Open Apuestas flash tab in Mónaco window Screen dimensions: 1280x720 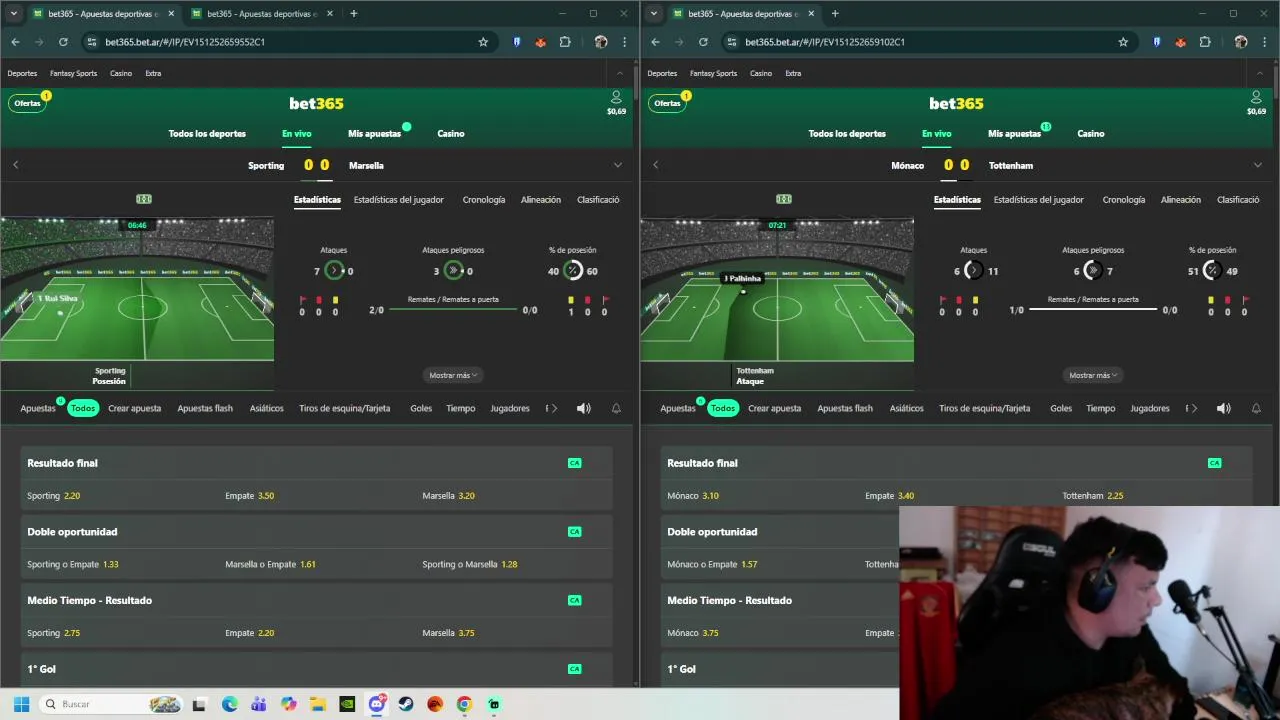845,408
